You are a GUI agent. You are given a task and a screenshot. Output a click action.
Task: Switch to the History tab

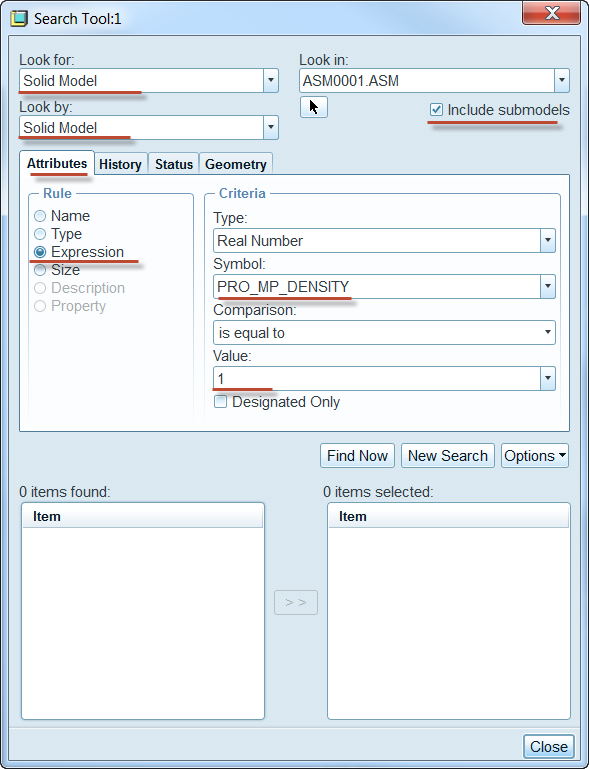click(x=120, y=164)
